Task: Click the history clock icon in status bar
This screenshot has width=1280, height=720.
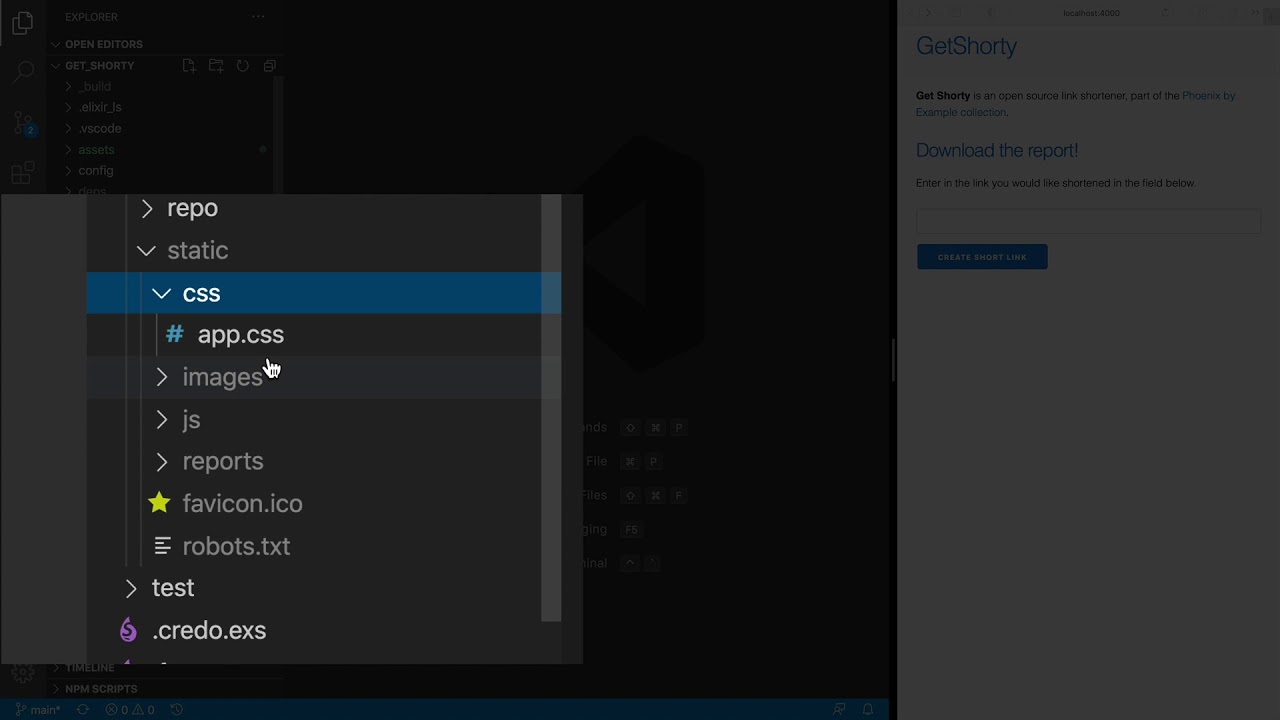Action: 177,710
